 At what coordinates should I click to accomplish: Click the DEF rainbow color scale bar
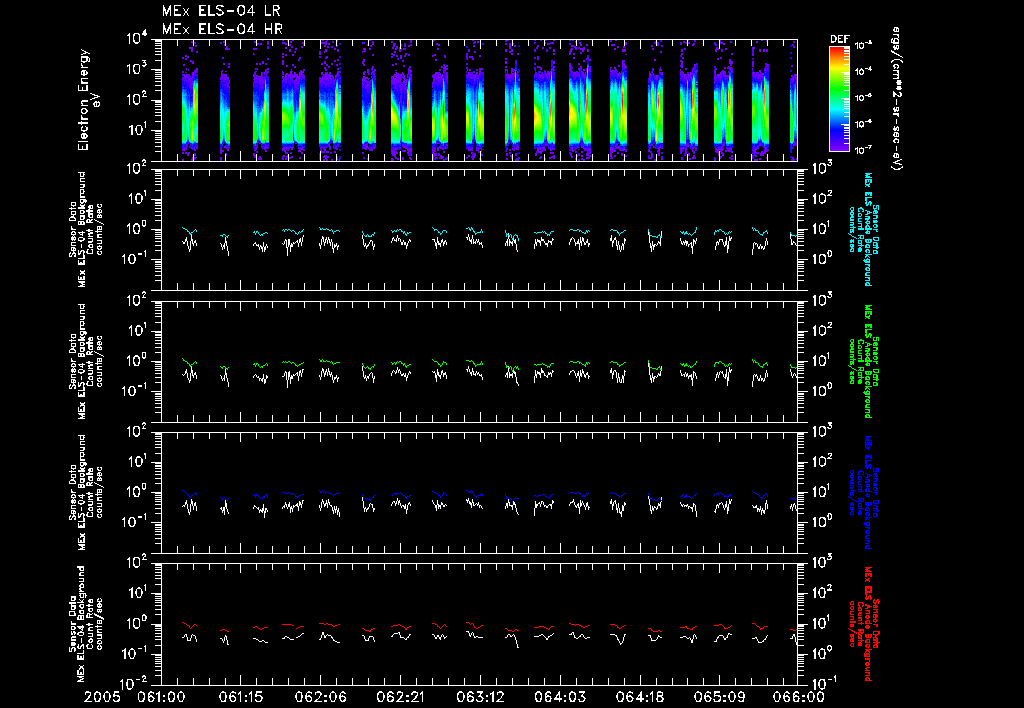coord(839,99)
